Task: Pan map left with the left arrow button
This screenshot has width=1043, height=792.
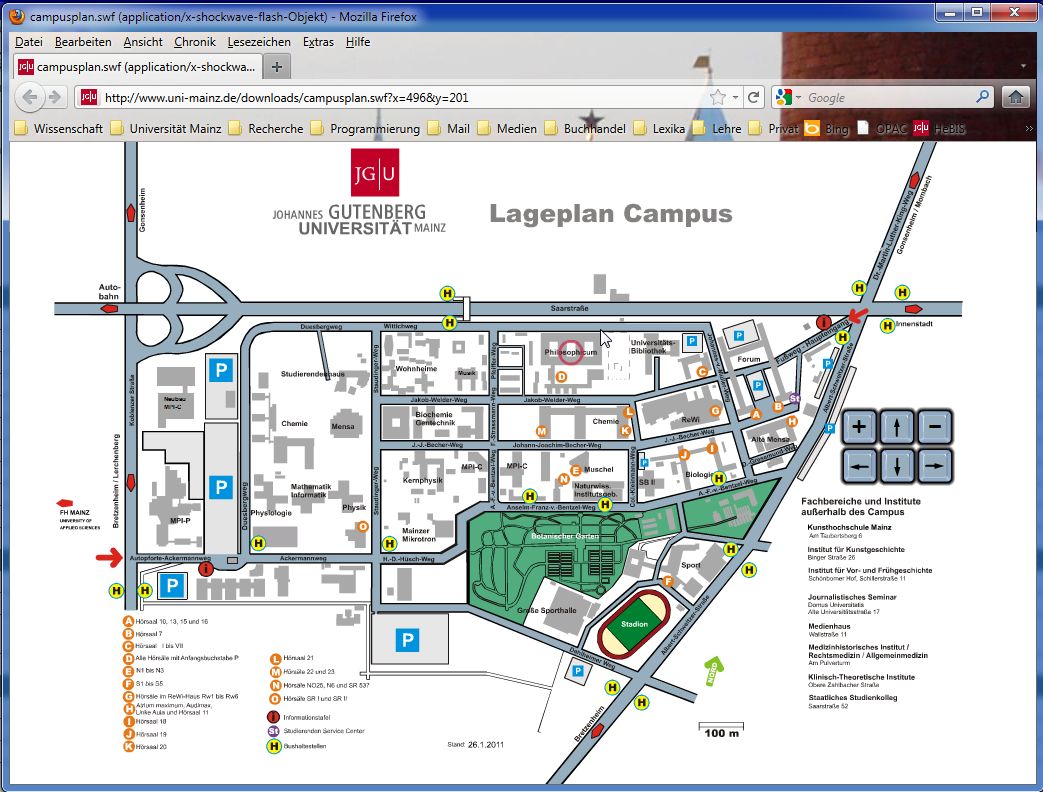Action: [859, 466]
